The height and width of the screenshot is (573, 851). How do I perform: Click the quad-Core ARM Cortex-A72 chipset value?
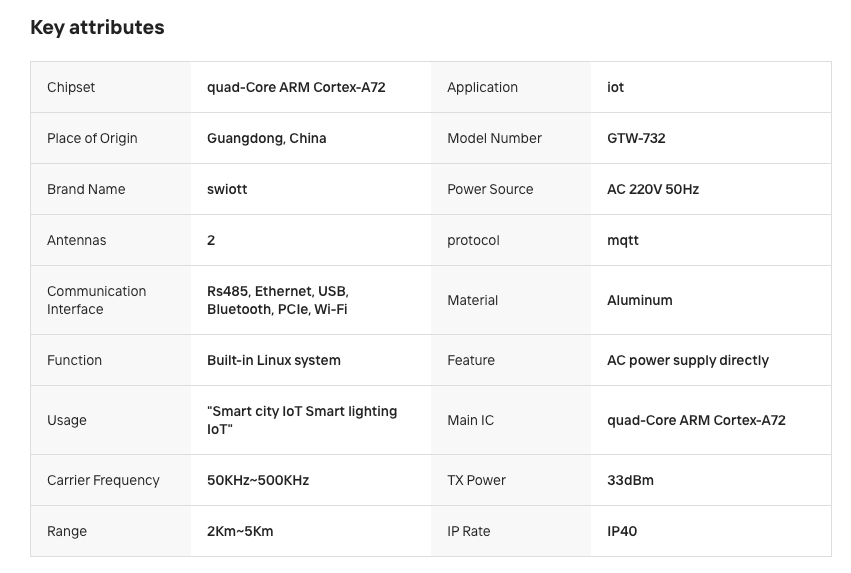coord(296,87)
